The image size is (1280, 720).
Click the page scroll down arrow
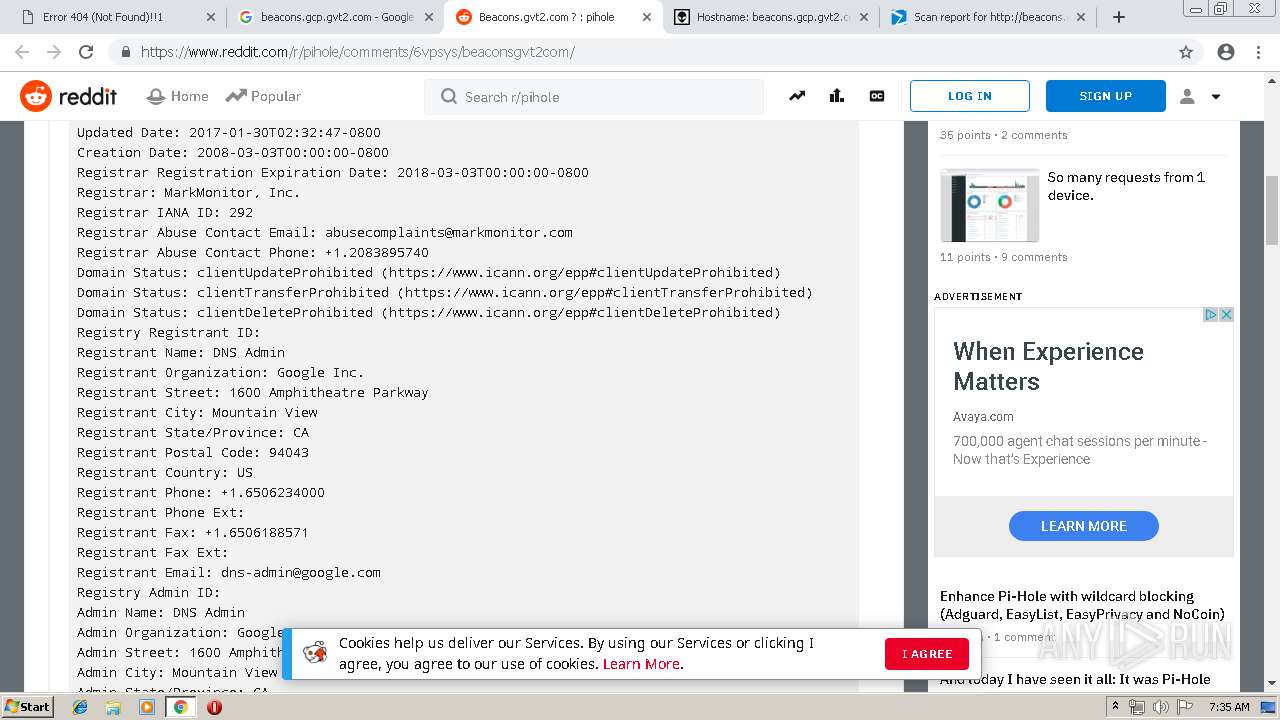[1272, 683]
